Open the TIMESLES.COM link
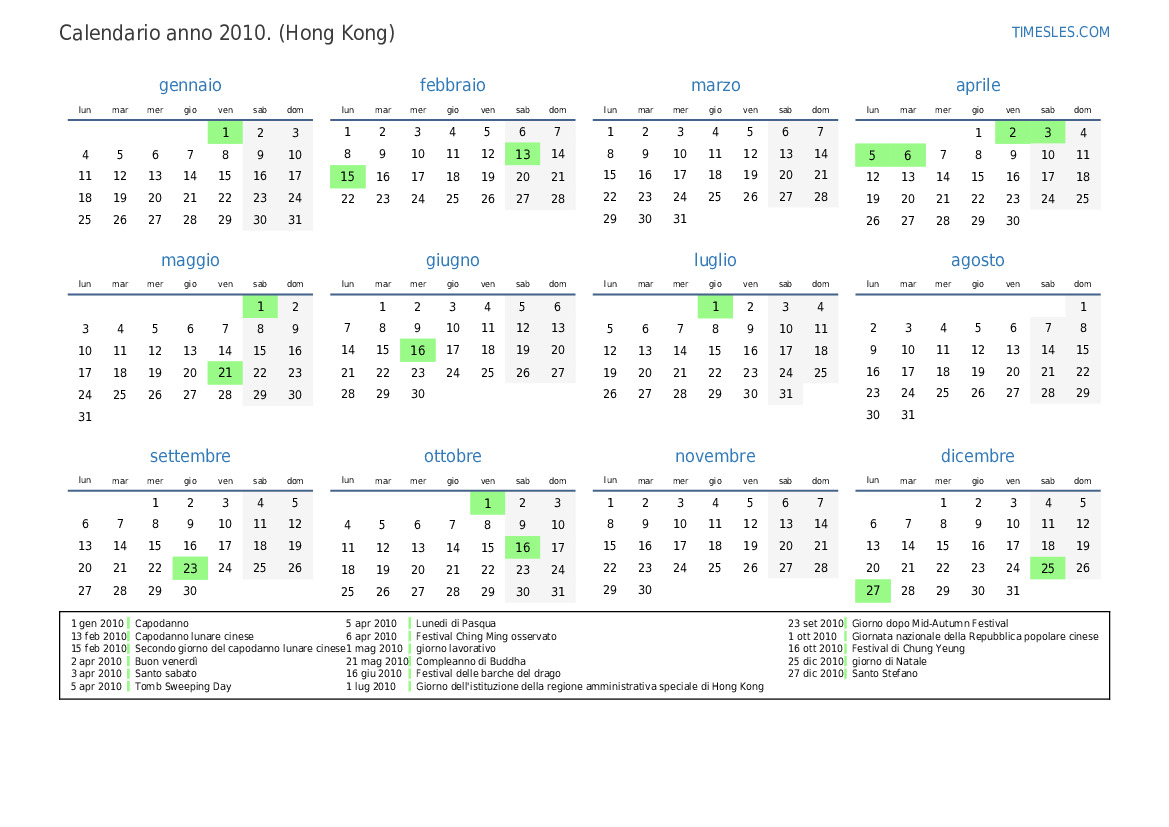 click(1060, 32)
